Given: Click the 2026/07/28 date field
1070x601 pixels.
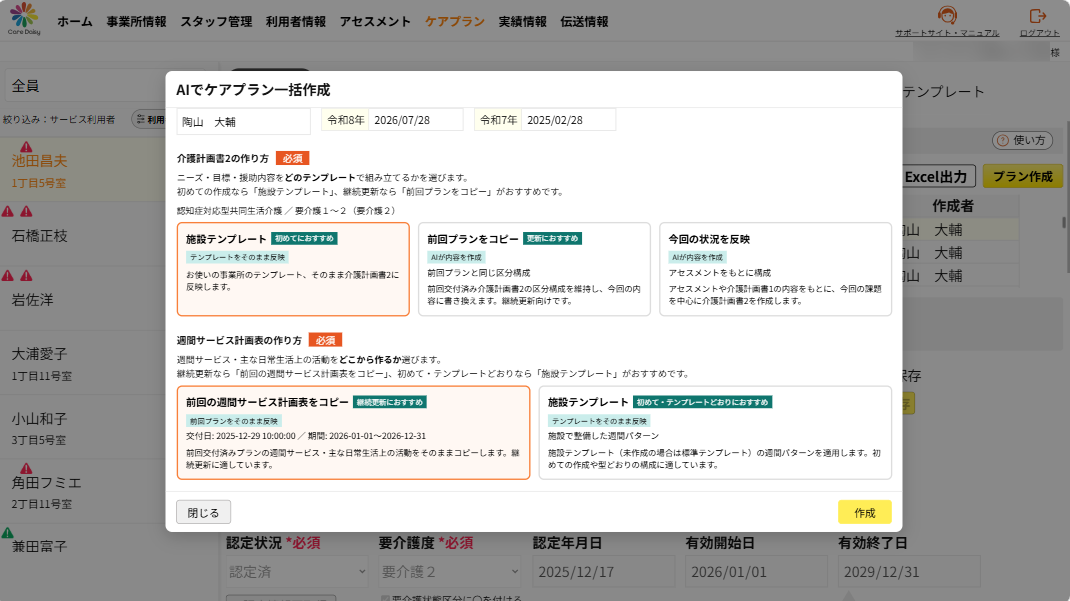Looking at the screenshot, I should [416, 120].
